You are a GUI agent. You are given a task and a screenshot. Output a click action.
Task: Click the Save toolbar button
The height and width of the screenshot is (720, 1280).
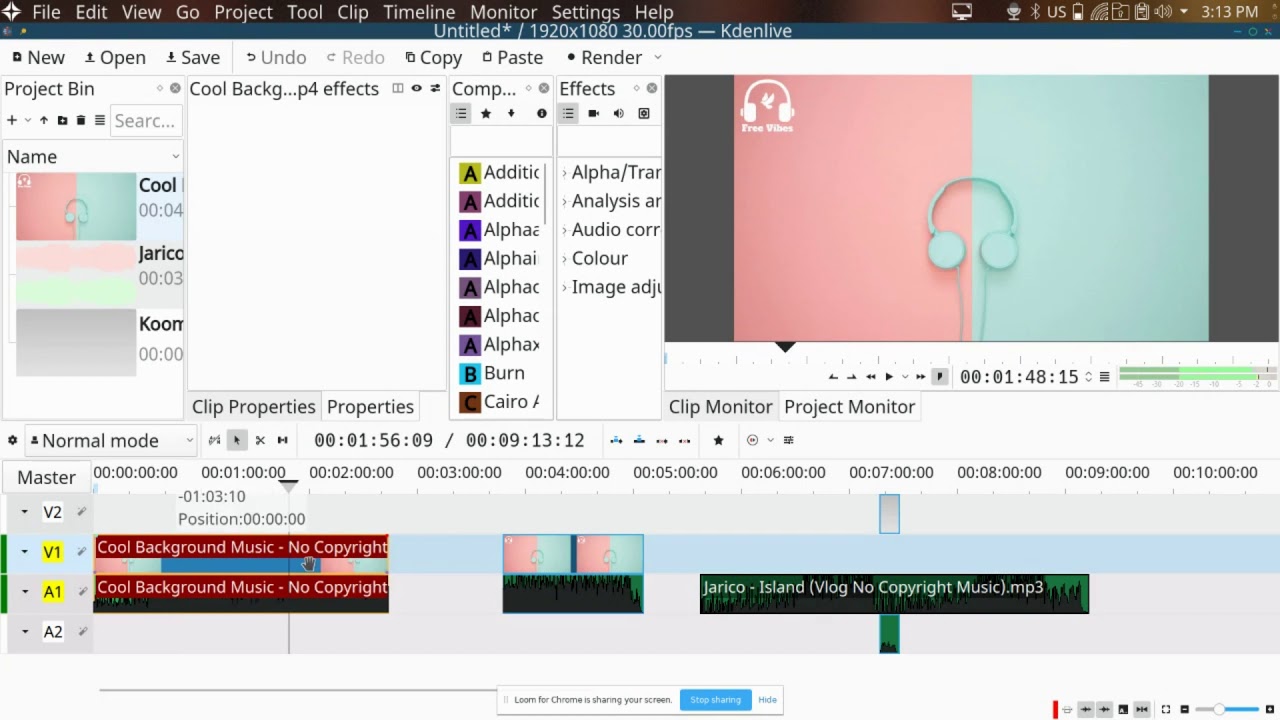(192, 57)
